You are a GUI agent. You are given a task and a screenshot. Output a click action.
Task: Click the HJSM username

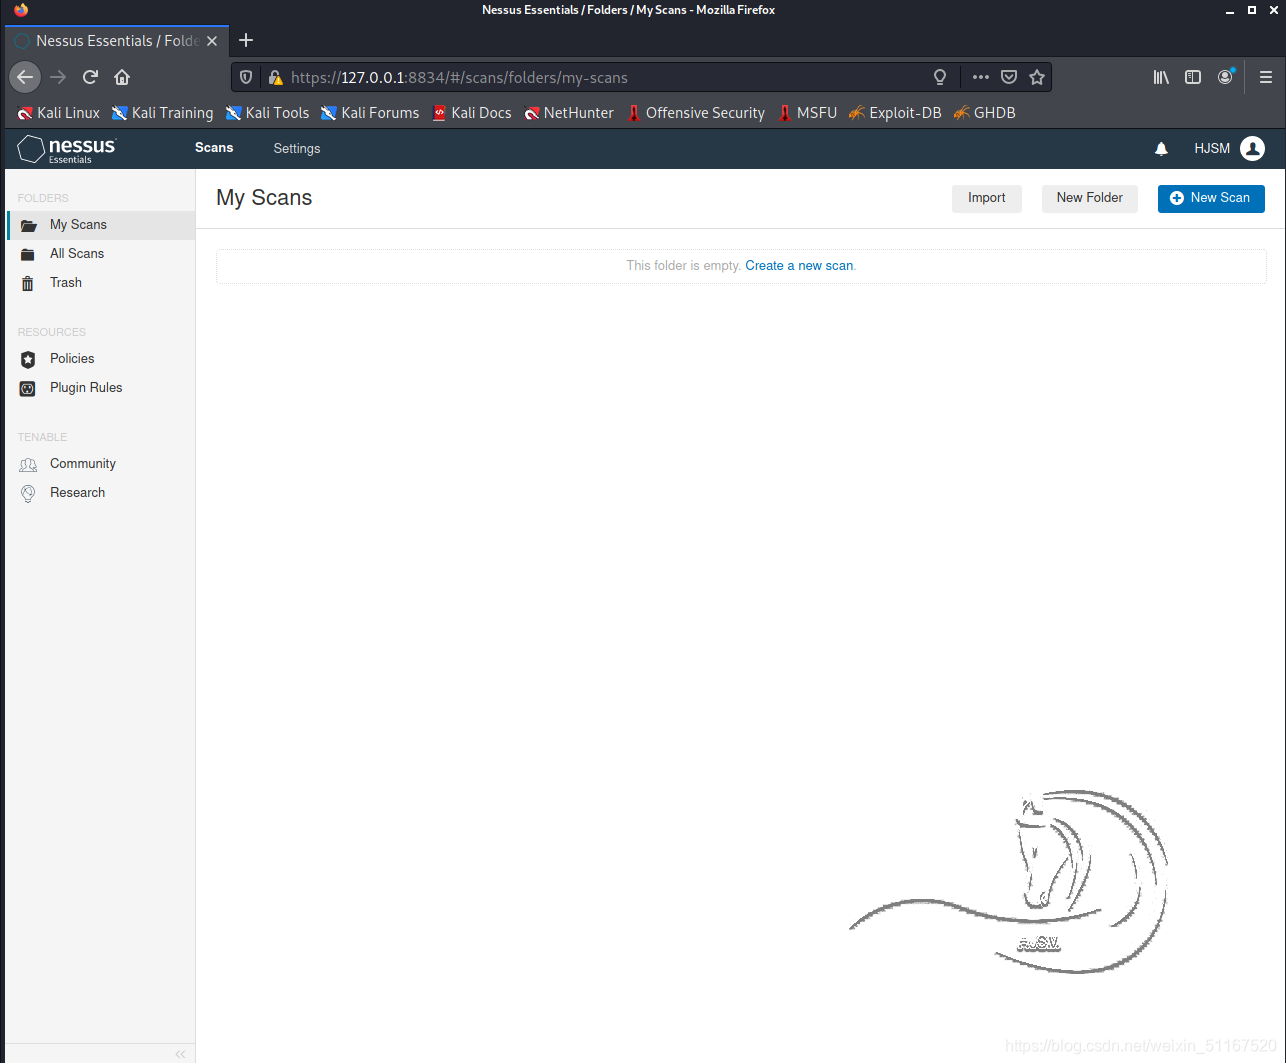pyautogui.click(x=1212, y=148)
